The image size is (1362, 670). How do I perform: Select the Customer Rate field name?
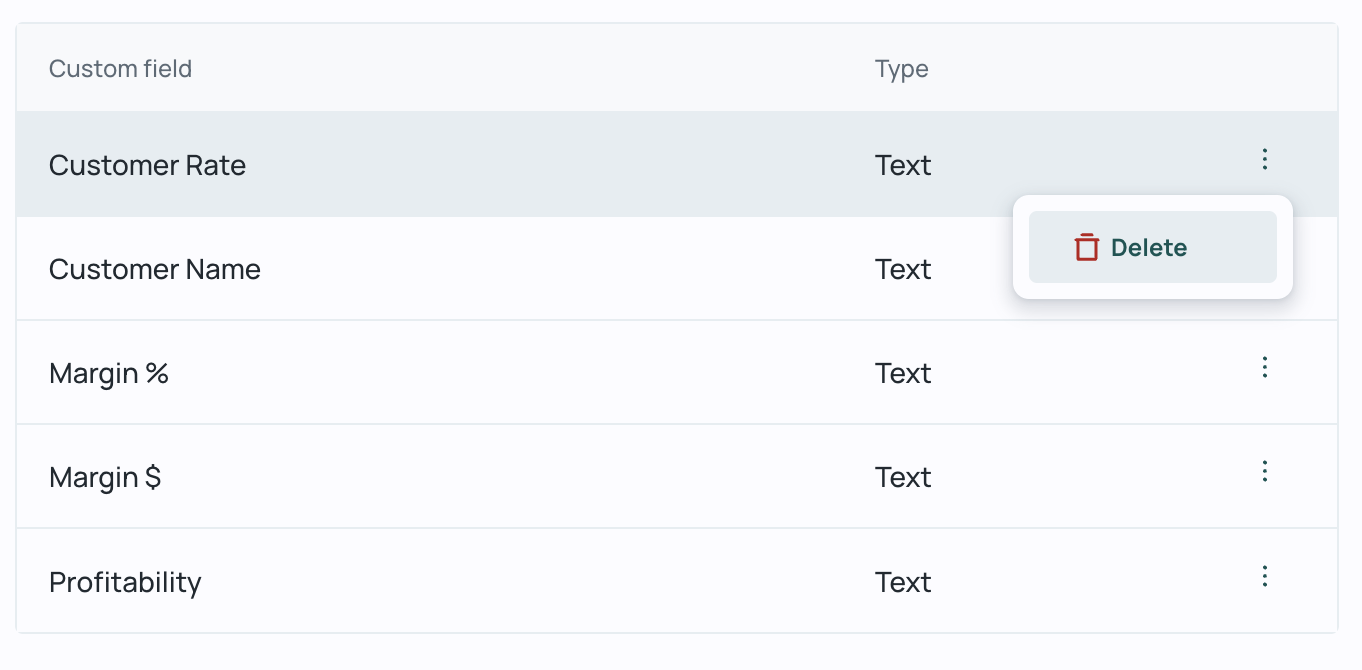147,165
